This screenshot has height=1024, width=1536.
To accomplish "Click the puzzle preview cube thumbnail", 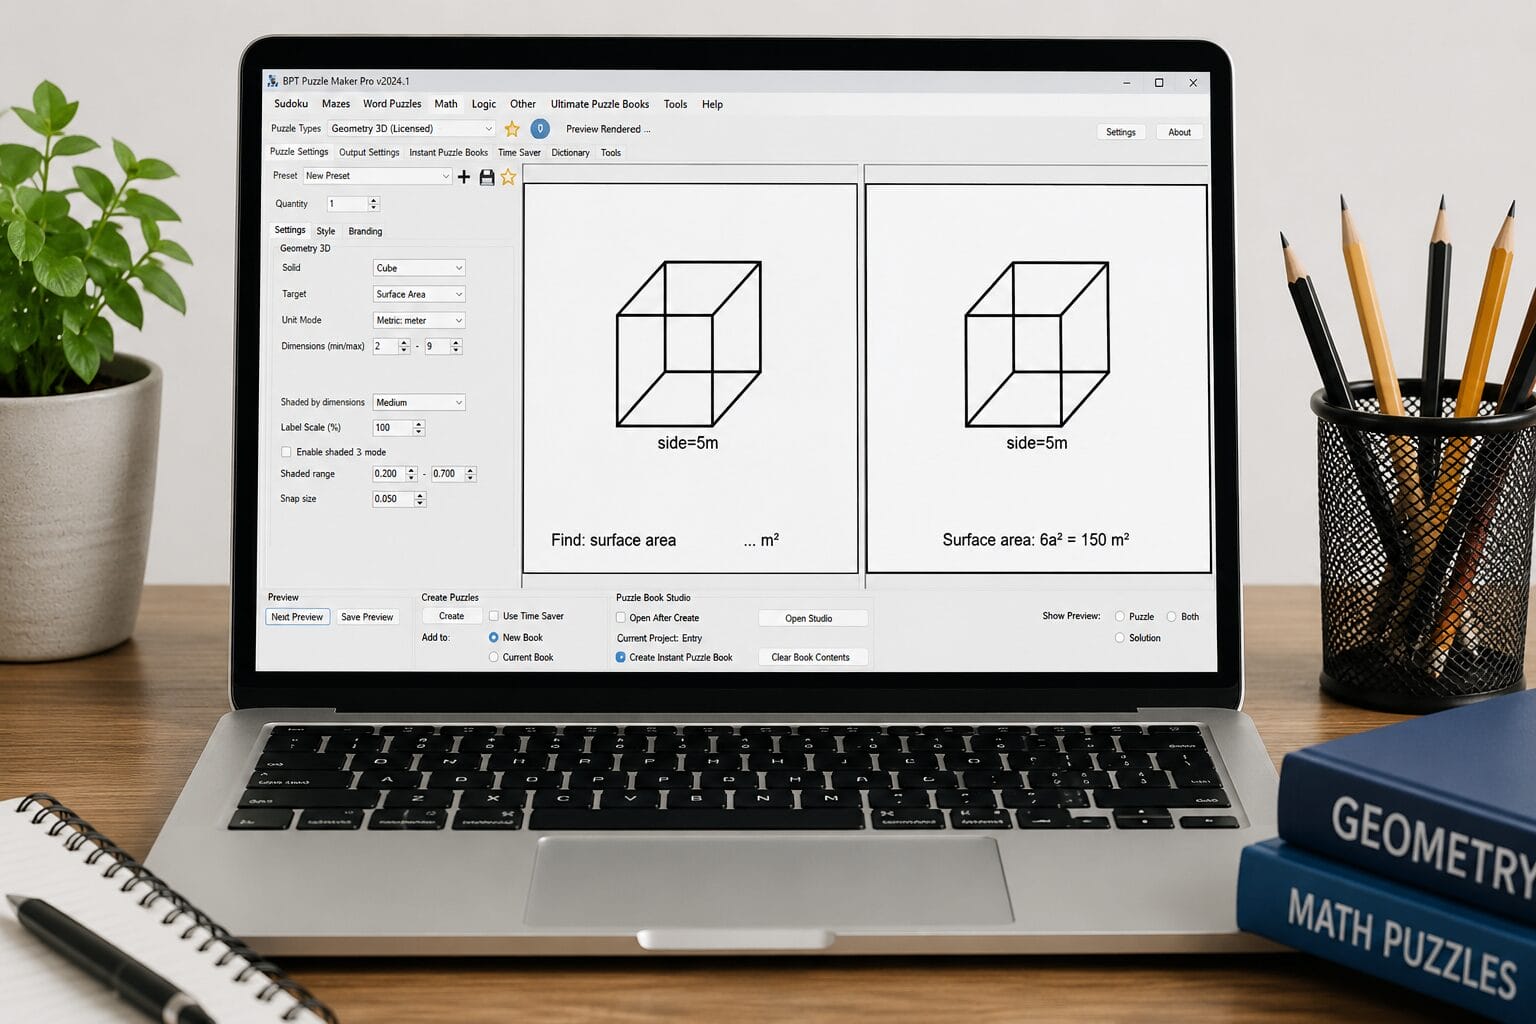I will point(689,344).
